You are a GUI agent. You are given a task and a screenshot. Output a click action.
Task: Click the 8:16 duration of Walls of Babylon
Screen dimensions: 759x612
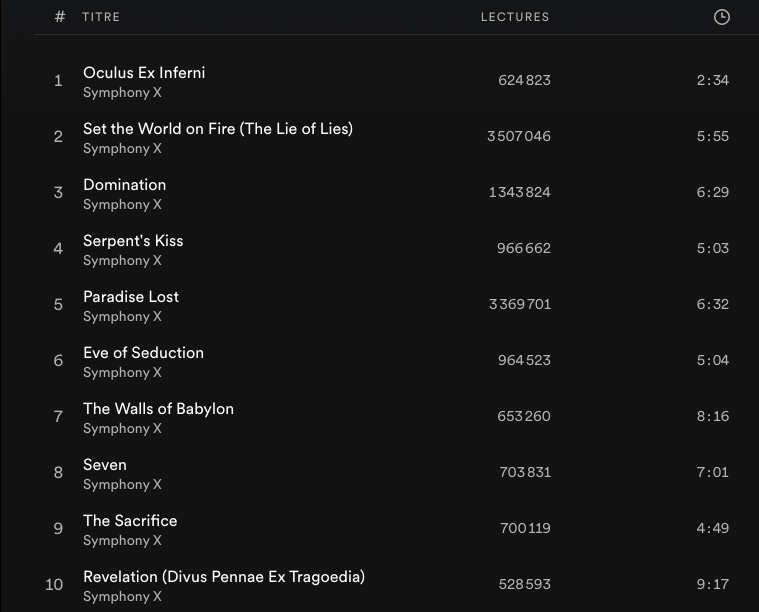pyautogui.click(x=712, y=416)
